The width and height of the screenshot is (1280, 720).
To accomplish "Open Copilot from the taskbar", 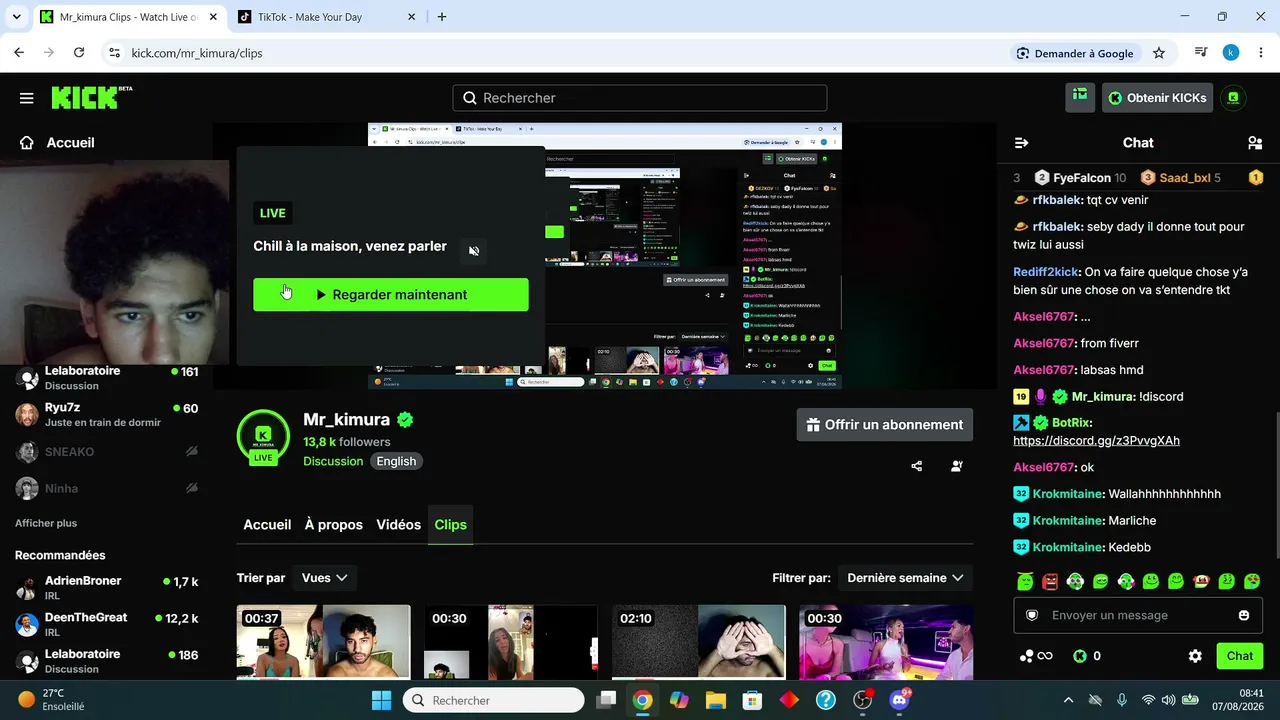I will click(x=679, y=700).
